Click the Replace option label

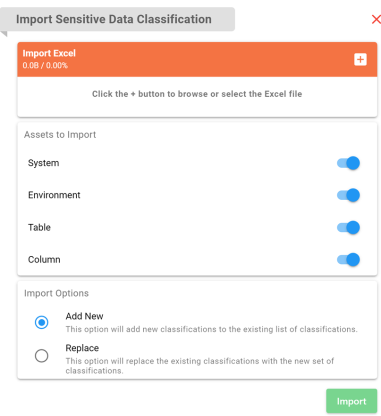[82, 348]
